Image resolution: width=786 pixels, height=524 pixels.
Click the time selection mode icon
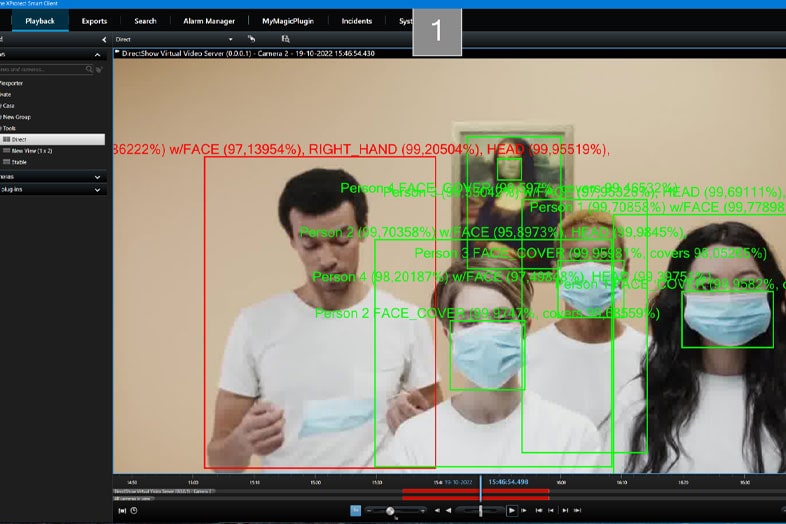[x=122, y=510]
